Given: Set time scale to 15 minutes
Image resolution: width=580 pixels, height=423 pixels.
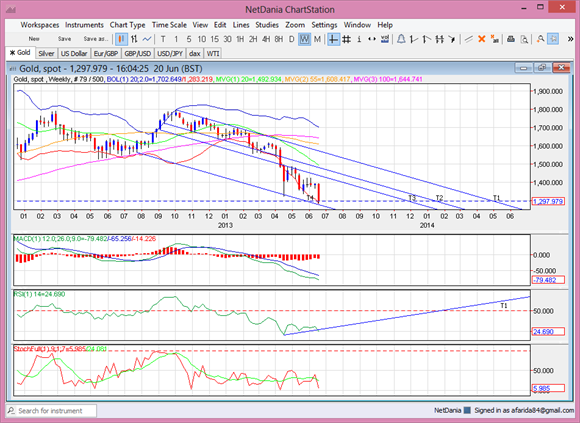Looking at the screenshot, I should click(215, 39).
